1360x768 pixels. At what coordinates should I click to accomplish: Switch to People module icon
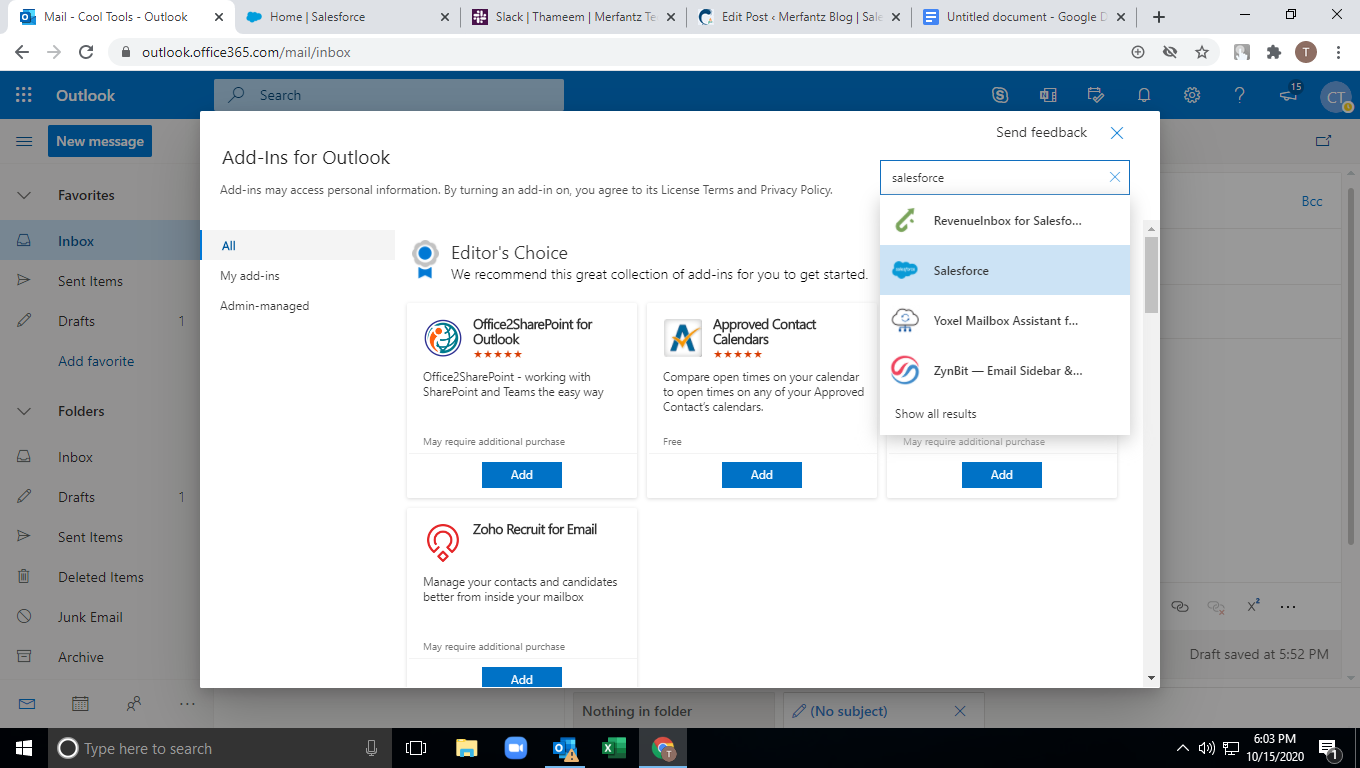click(x=134, y=704)
